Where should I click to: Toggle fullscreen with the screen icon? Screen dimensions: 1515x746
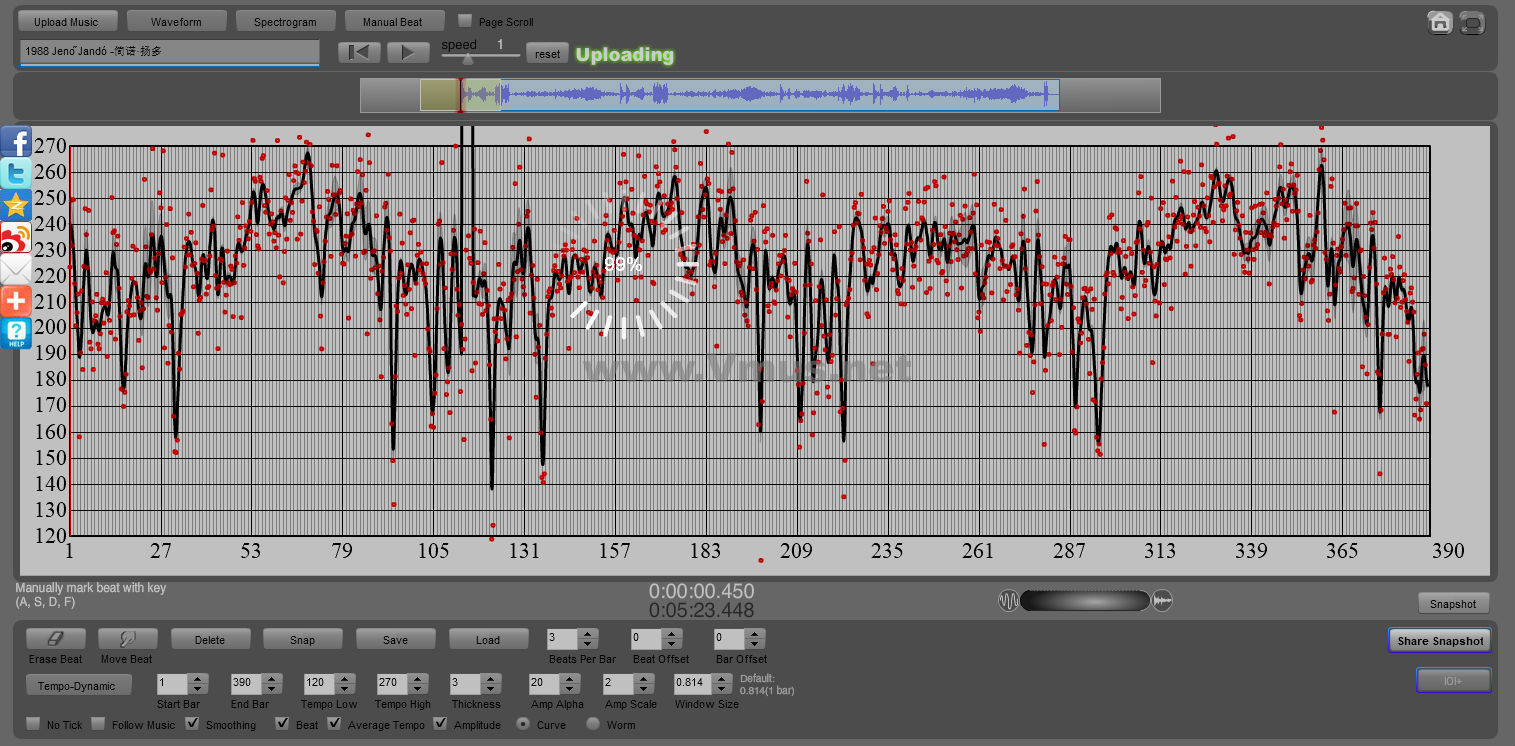coord(1472,23)
